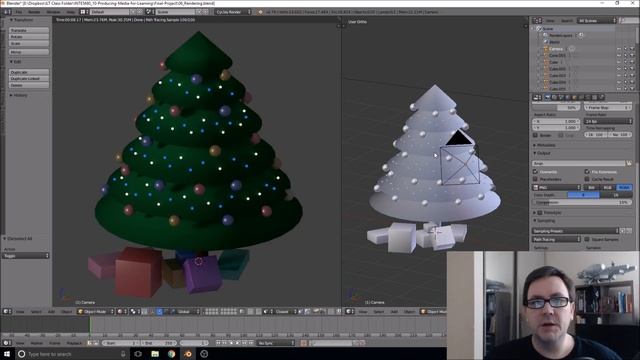Click the current frame field in timeline
This screenshot has width=640, height=360.
pos(194,343)
